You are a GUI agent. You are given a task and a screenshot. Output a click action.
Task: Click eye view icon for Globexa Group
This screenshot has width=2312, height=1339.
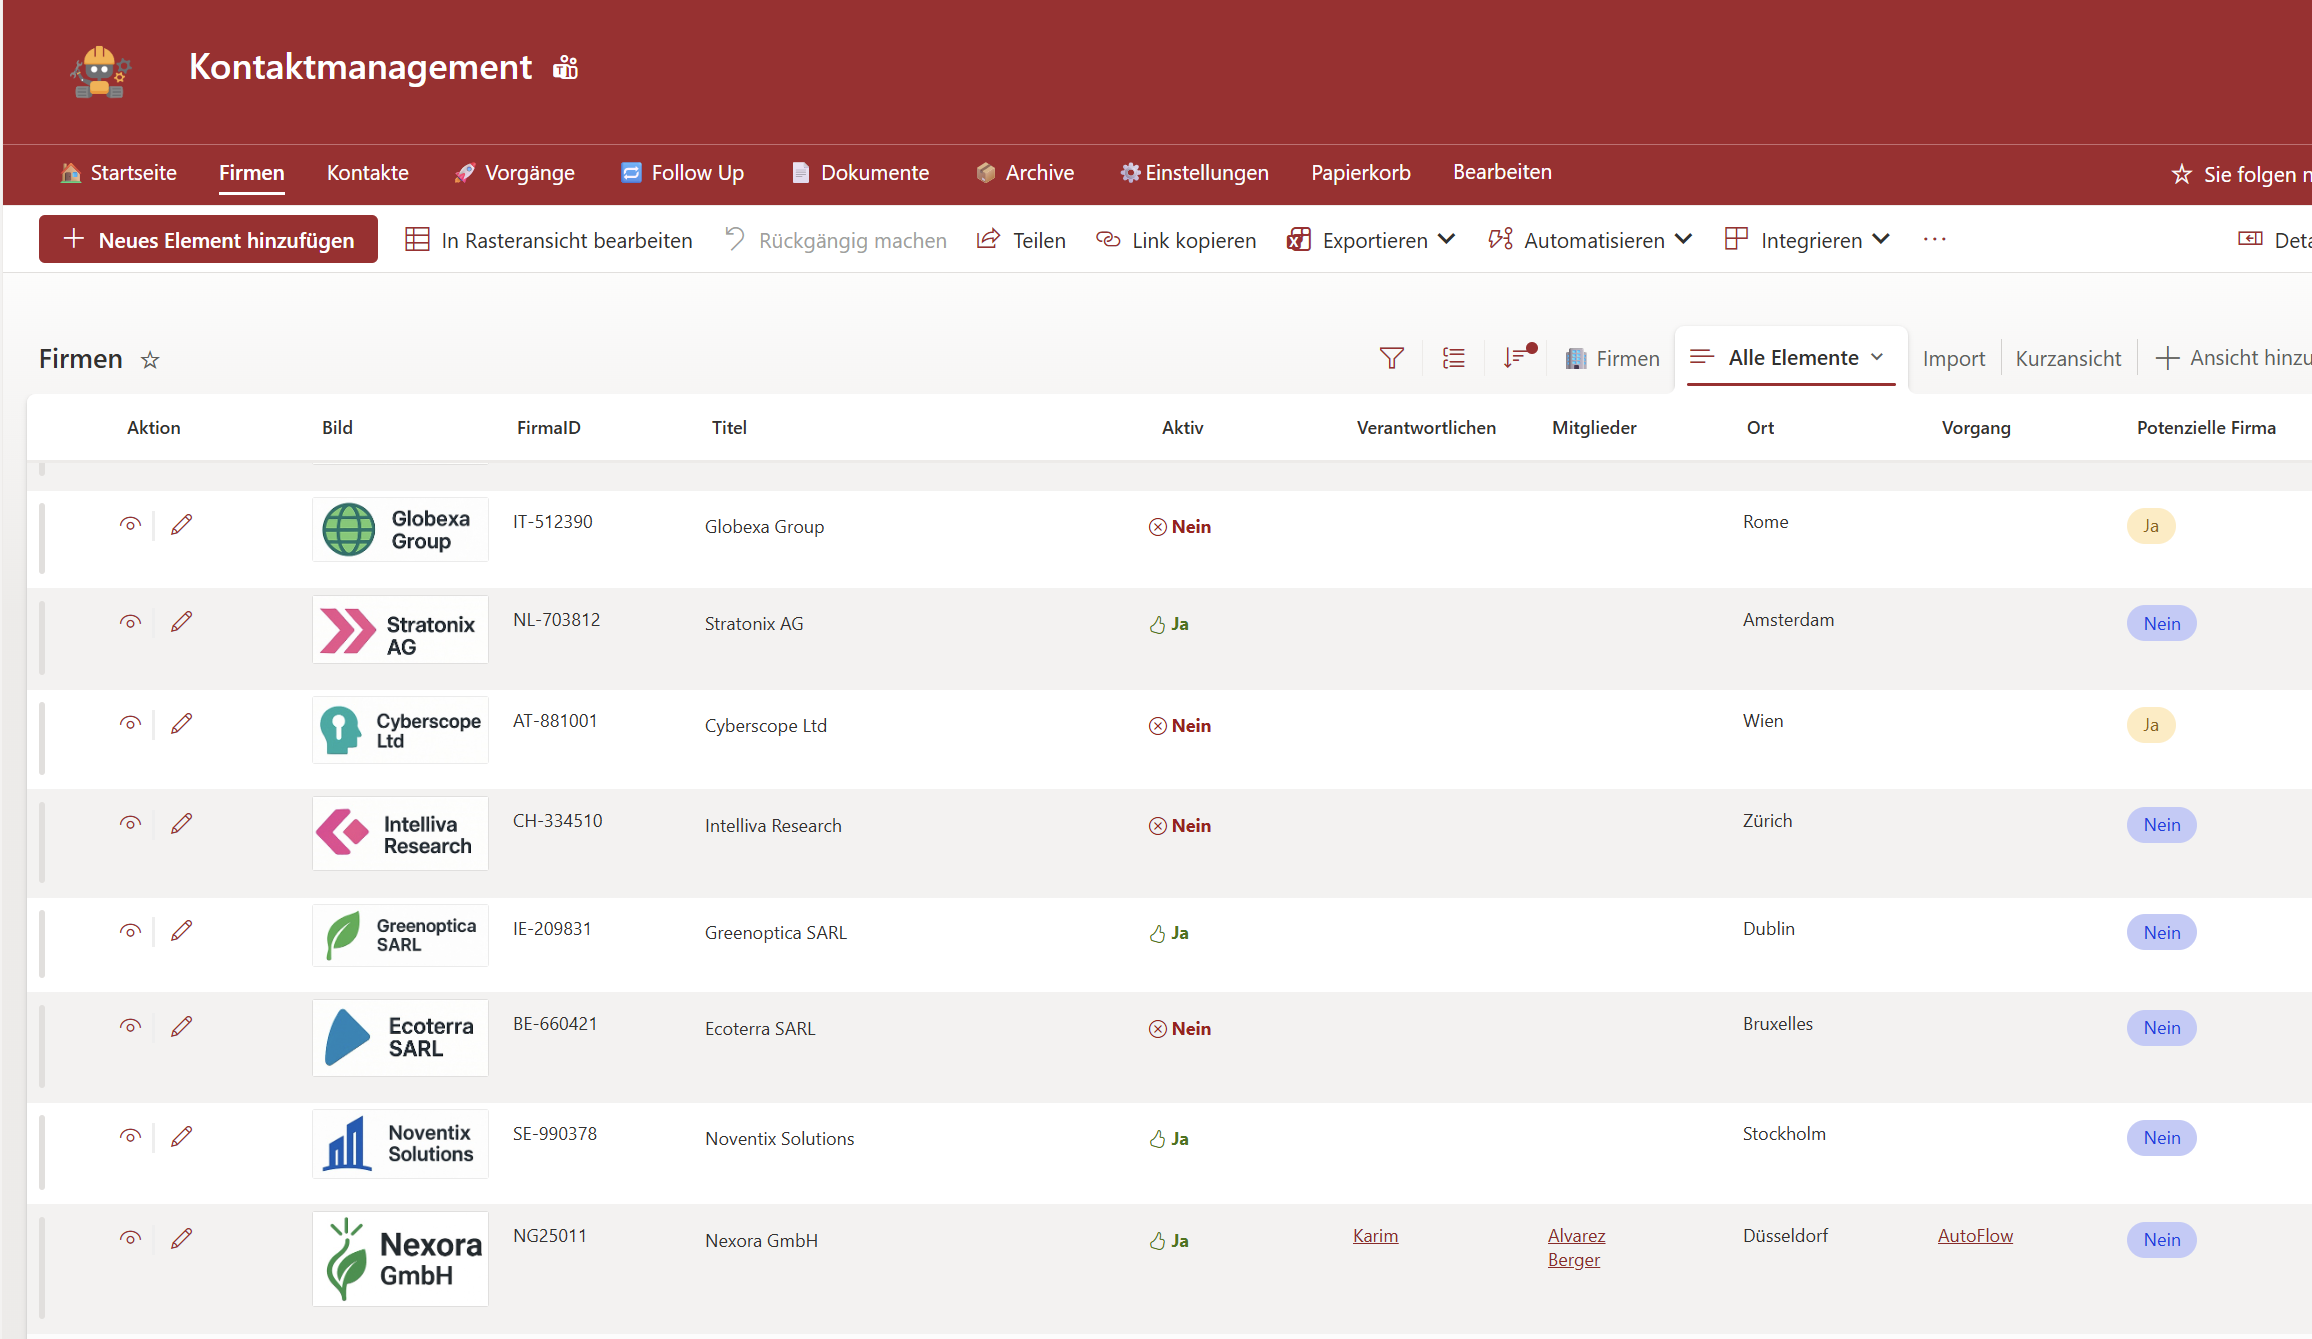click(130, 524)
